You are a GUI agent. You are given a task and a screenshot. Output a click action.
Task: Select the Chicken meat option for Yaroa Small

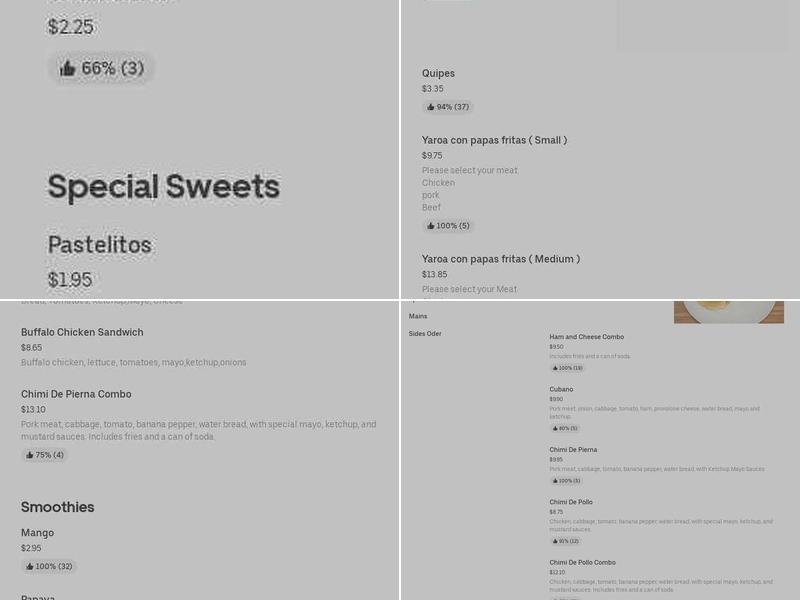(x=438, y=182)
